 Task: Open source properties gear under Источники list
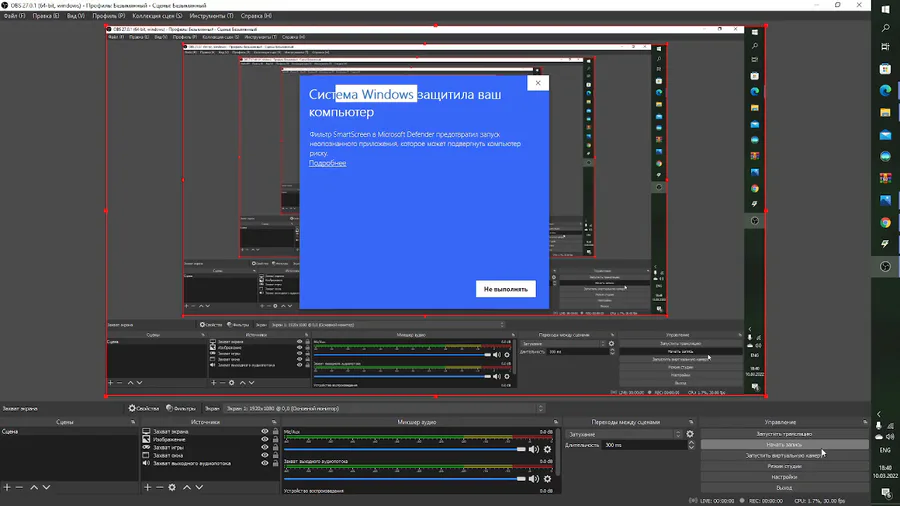click(172, 487)
